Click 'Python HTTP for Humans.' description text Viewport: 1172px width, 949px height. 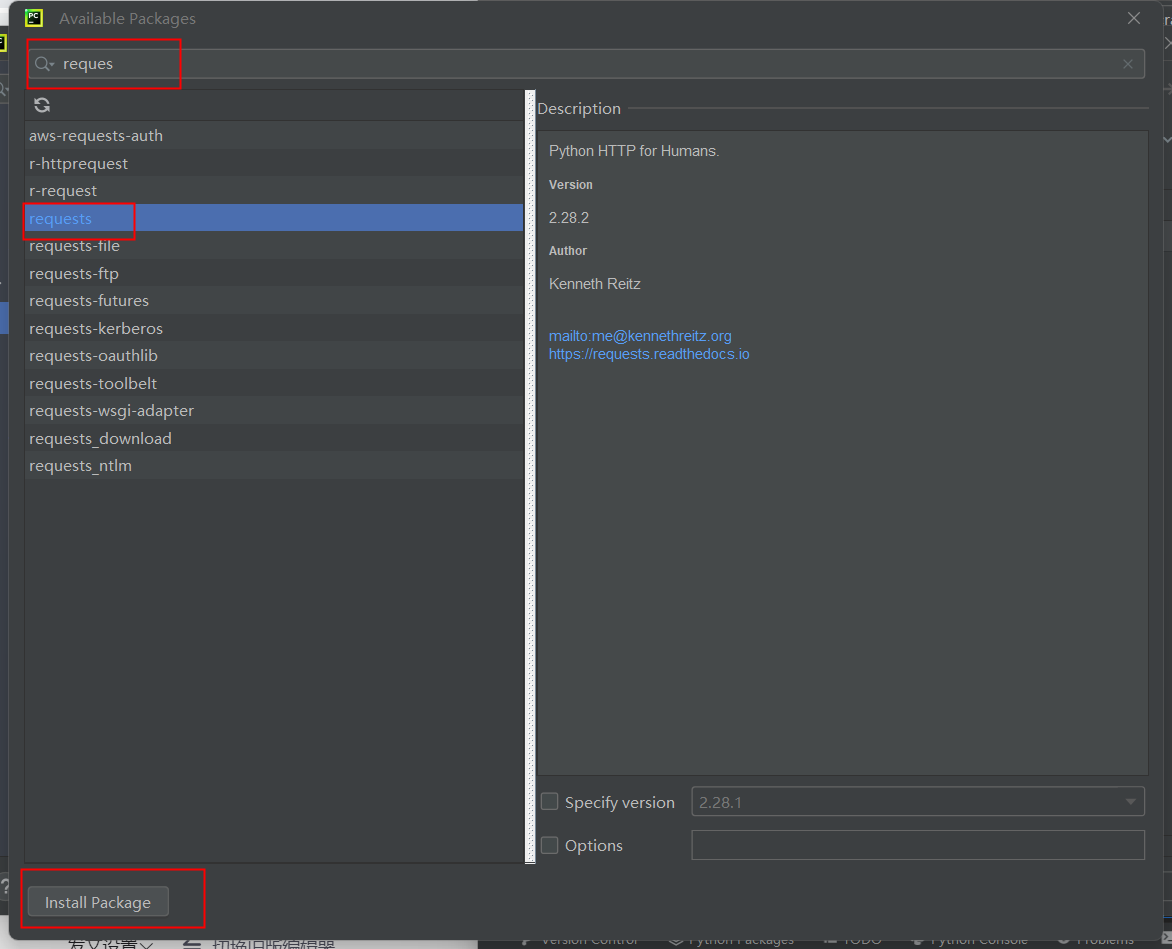coord(634,151)
